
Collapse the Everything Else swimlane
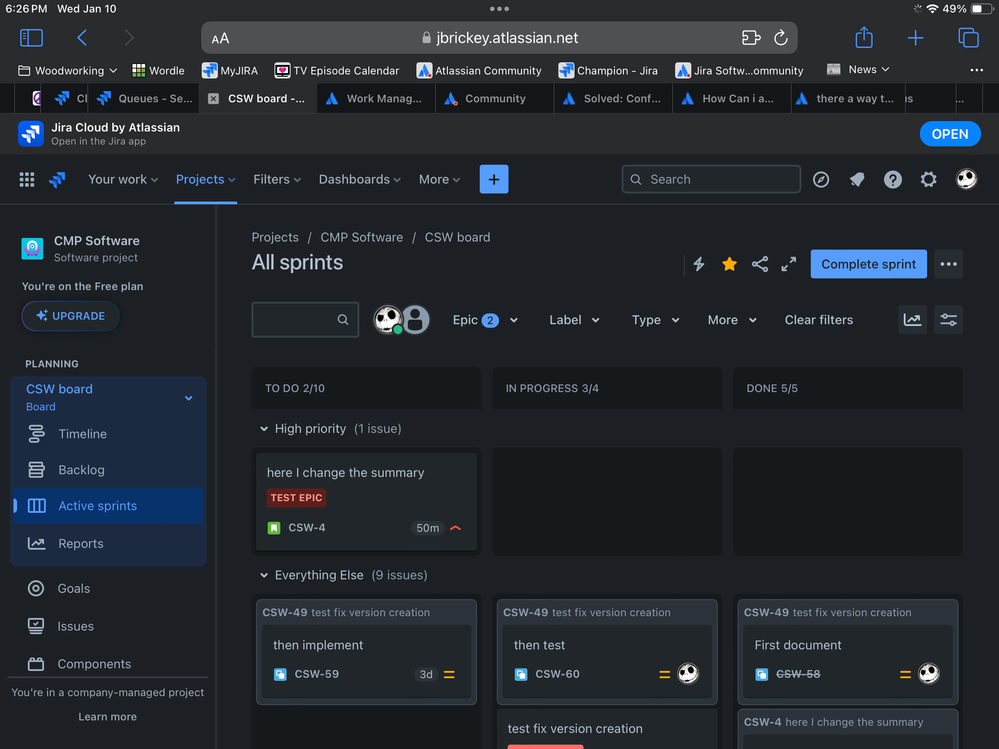pos(264,576)
